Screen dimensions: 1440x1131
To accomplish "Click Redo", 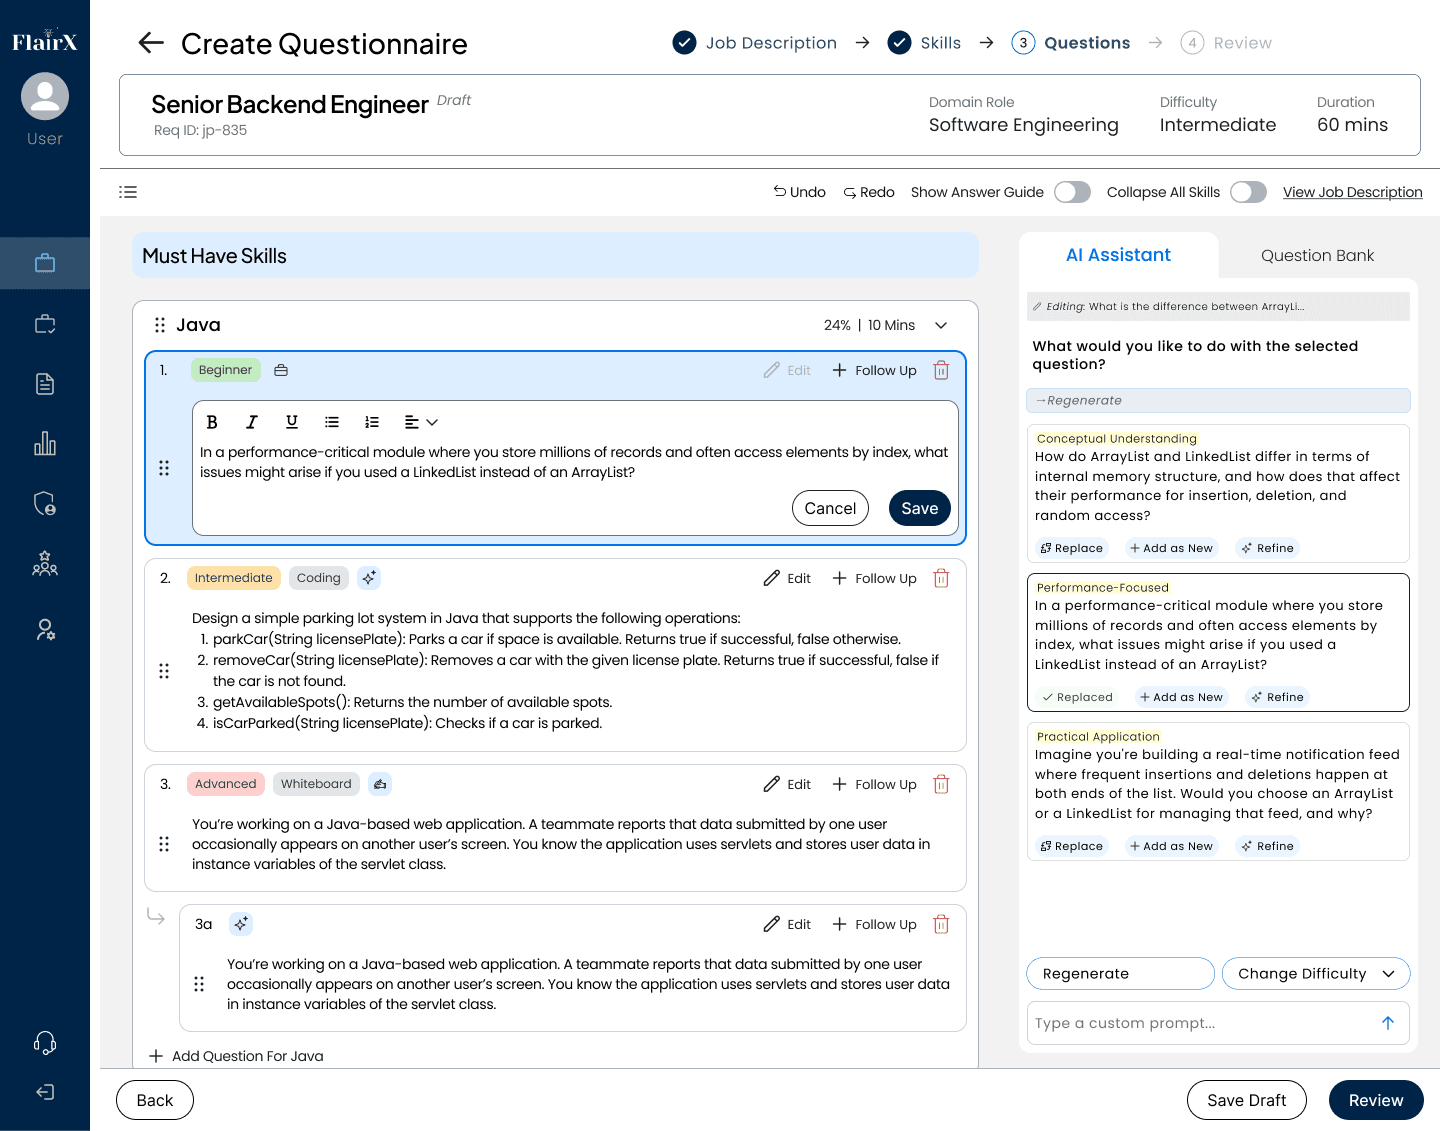I will tap(869, 192).
